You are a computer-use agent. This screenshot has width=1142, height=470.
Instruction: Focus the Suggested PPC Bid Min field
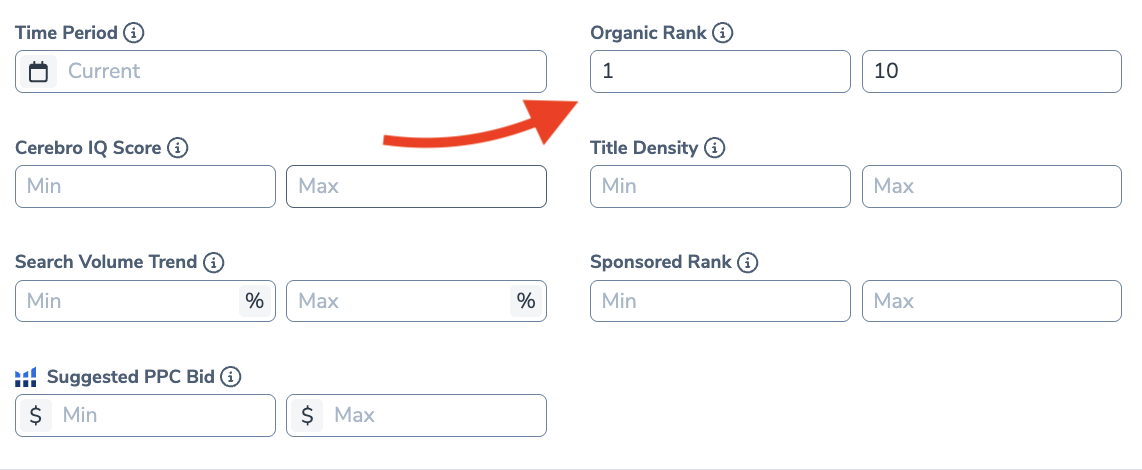pos(160,415)
